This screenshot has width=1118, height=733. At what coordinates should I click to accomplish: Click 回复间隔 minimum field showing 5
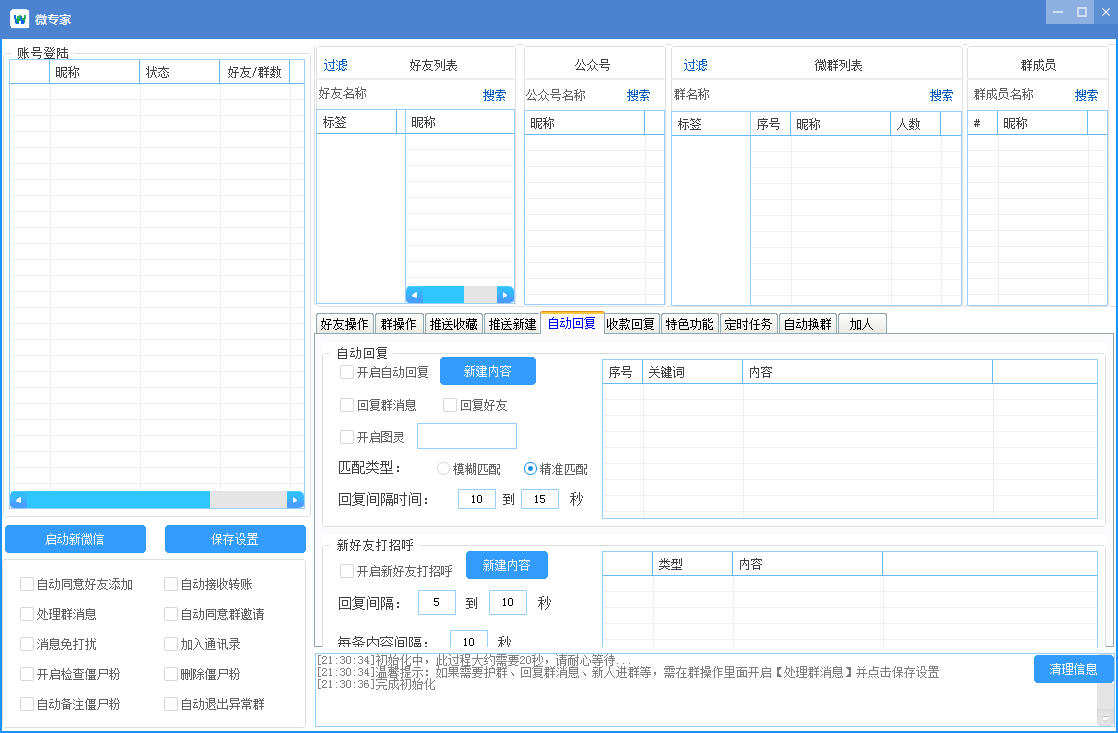[x=436, y=603]
